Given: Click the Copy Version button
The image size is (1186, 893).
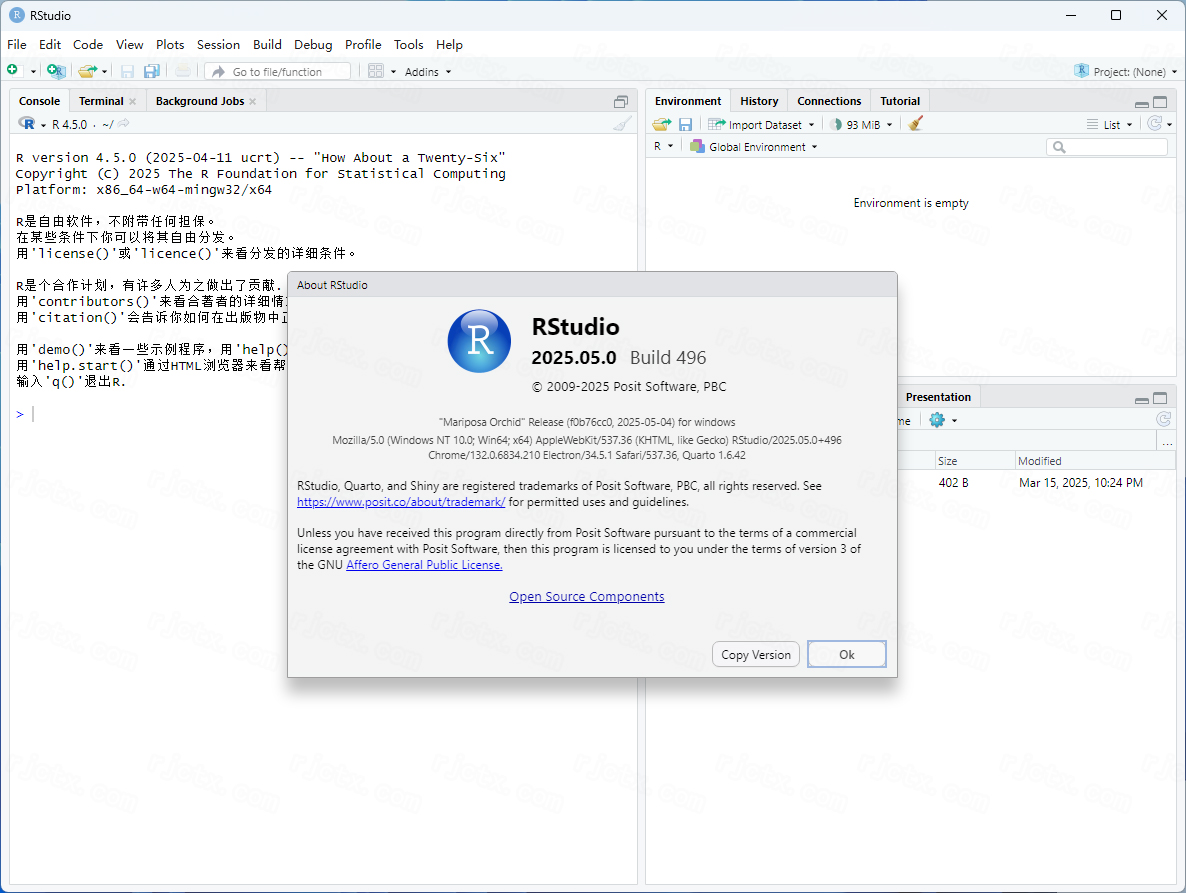Looking at the screenshot, I should point(756,655).
